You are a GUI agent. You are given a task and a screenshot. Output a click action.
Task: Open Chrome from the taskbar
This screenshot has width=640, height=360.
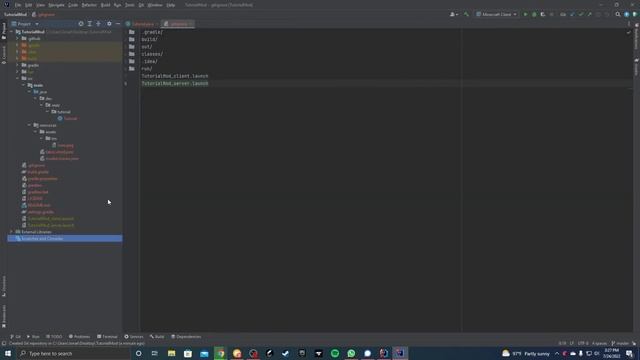[220, 353]
